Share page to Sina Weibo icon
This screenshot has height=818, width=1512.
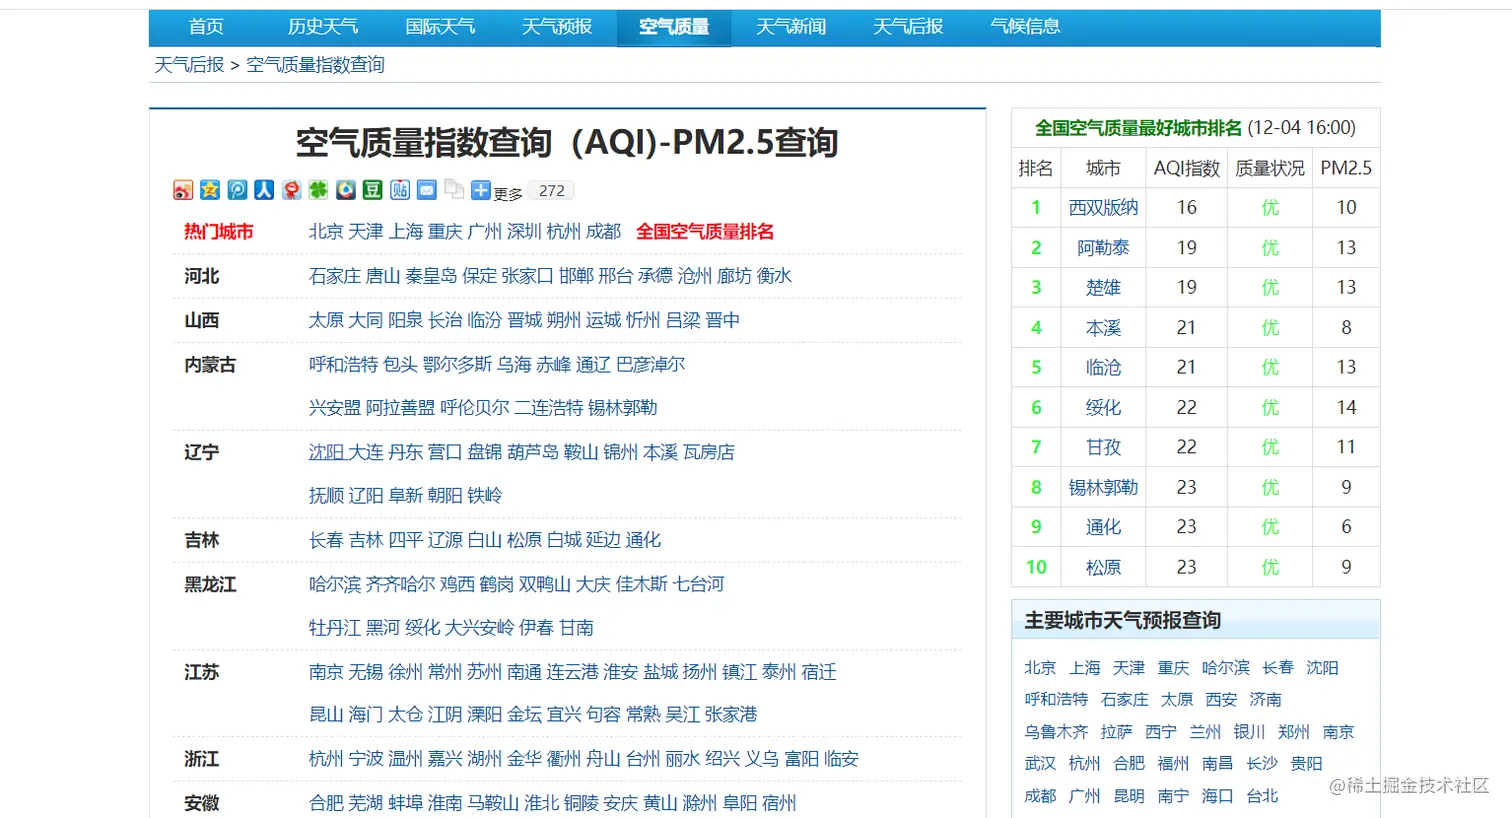(x=183, y=190)
